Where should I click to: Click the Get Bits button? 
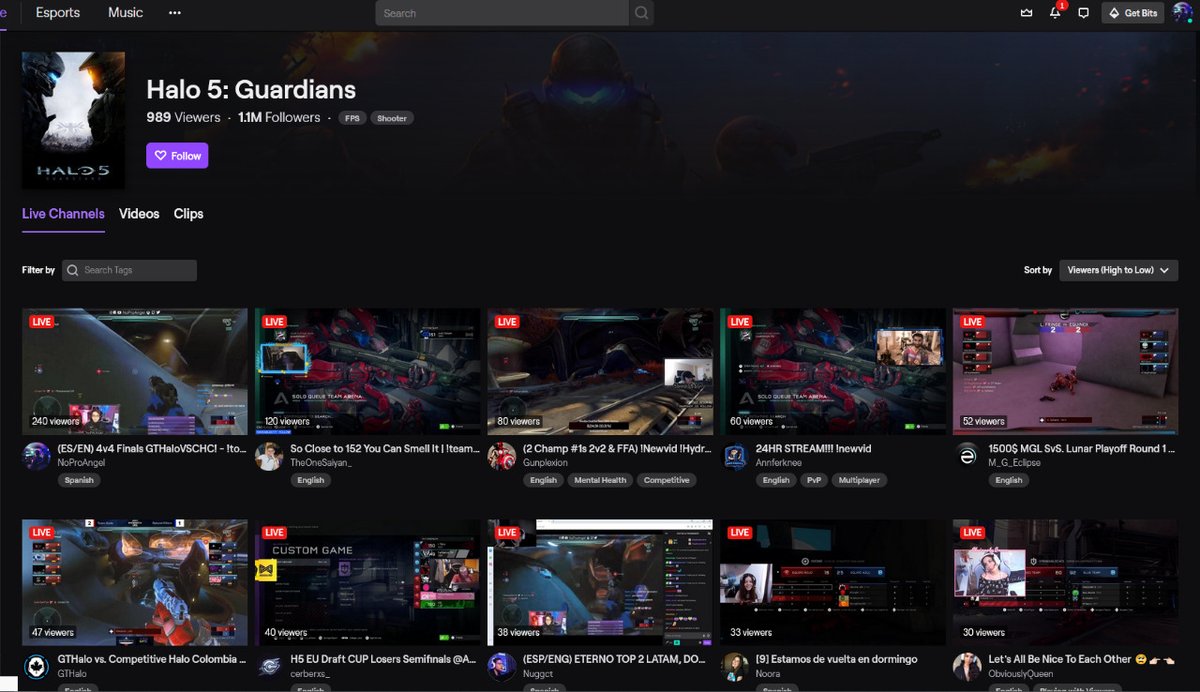[1134, 13]
